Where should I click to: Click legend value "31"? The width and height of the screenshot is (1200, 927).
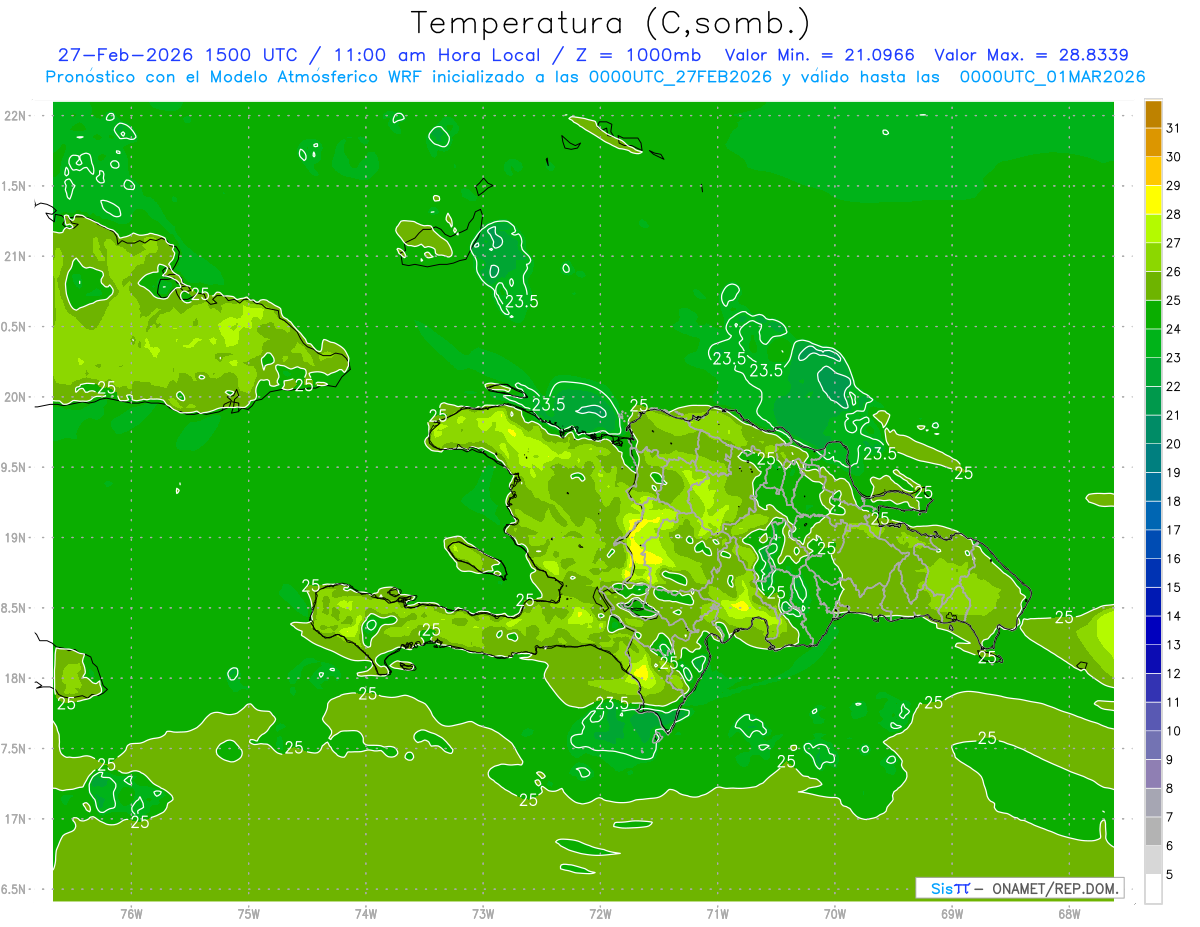click(1174, 128)
